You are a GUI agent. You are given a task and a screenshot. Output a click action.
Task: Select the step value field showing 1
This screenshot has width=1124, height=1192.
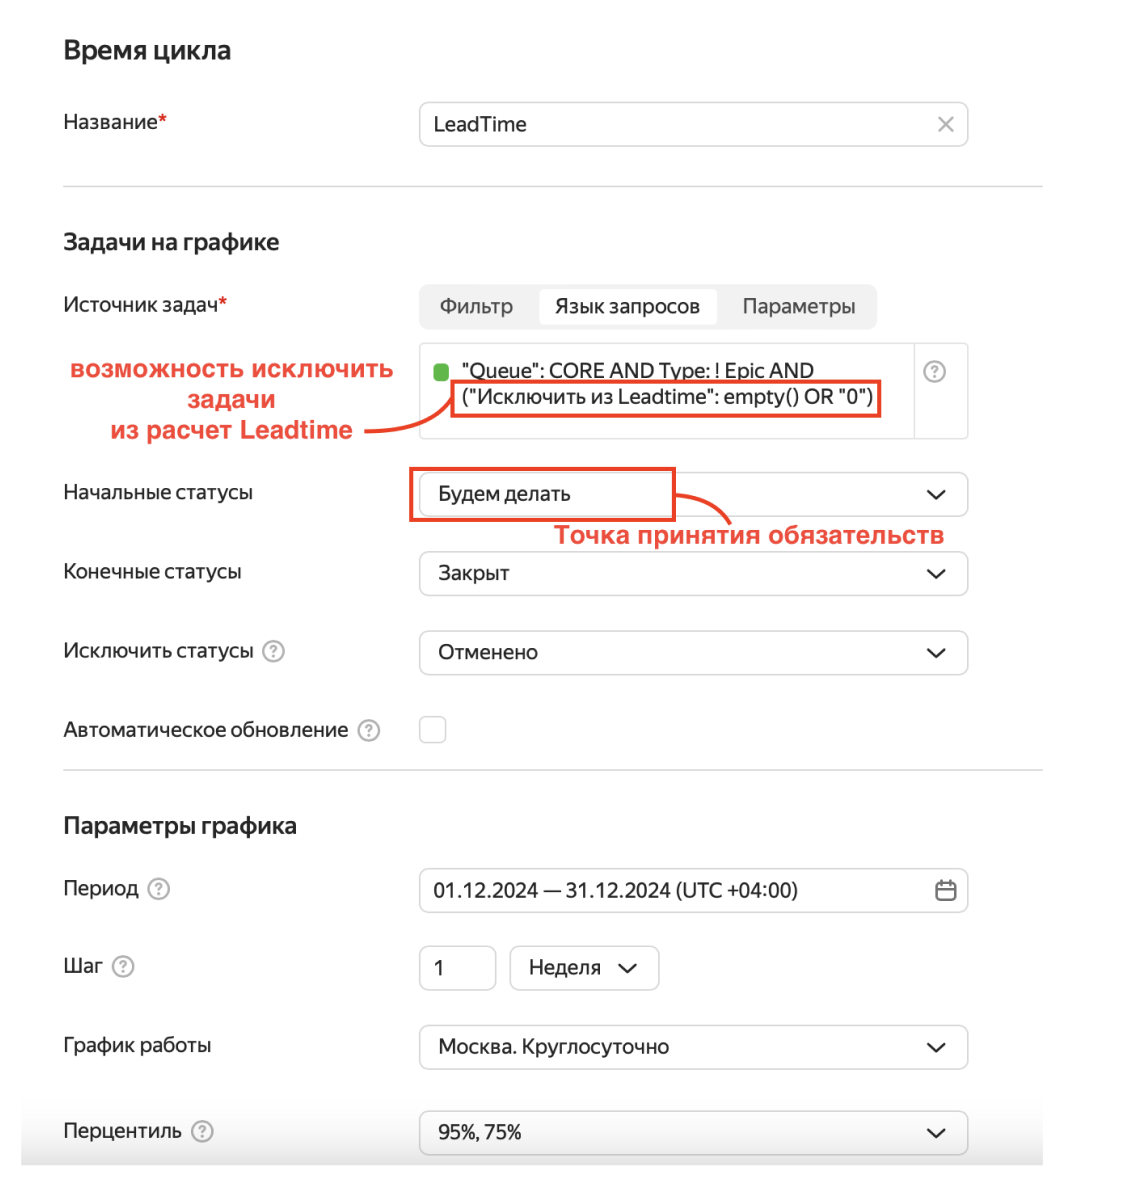pos(457,967)
